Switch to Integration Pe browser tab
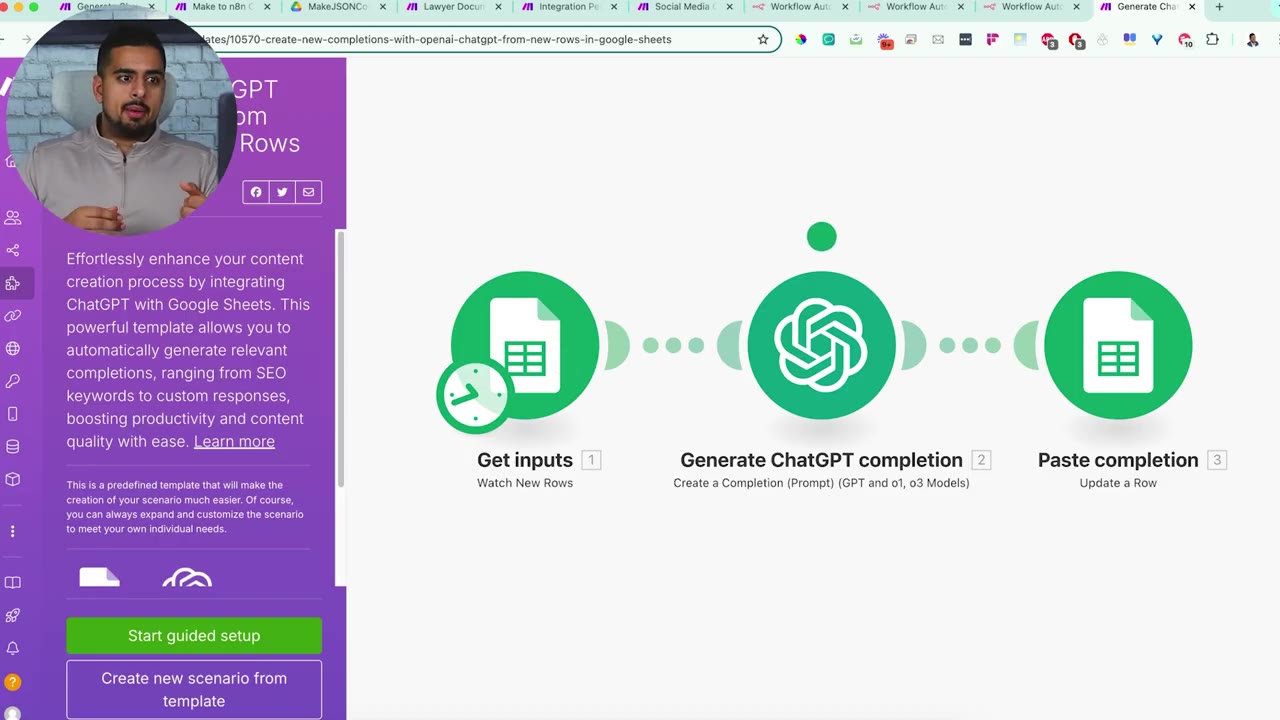 (x=568, y=7)
